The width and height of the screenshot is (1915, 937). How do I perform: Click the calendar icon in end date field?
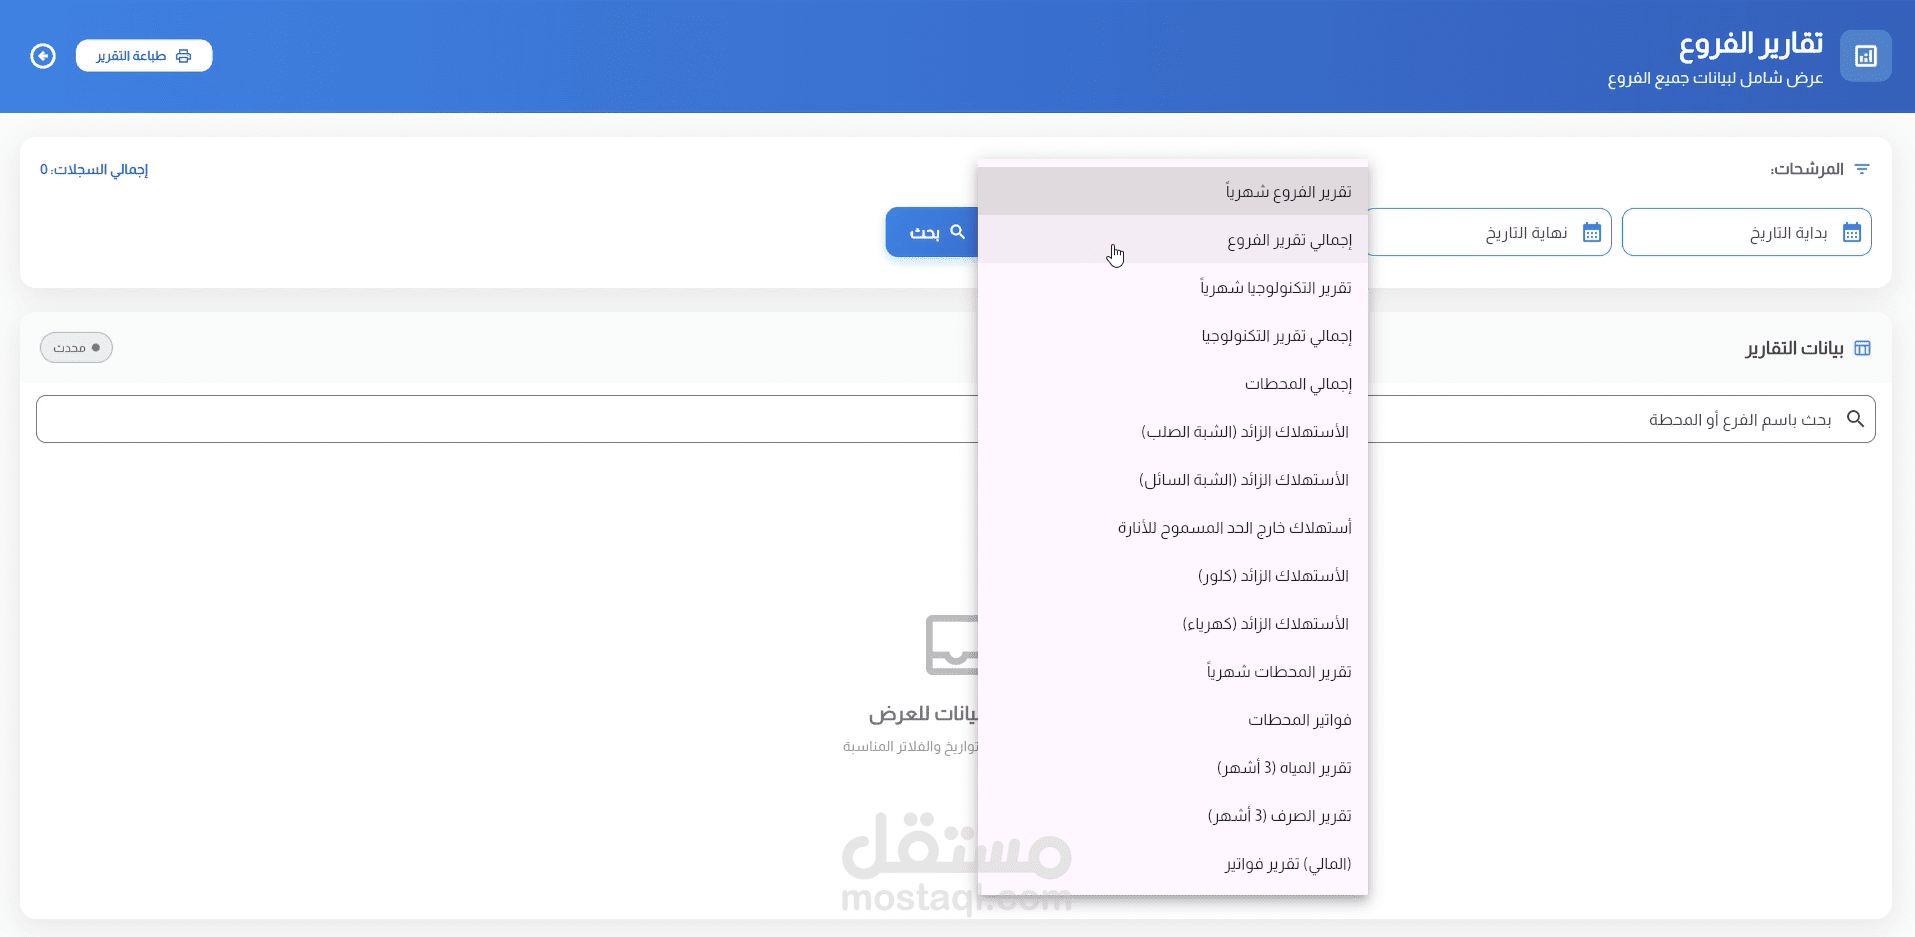[1591, 233]
